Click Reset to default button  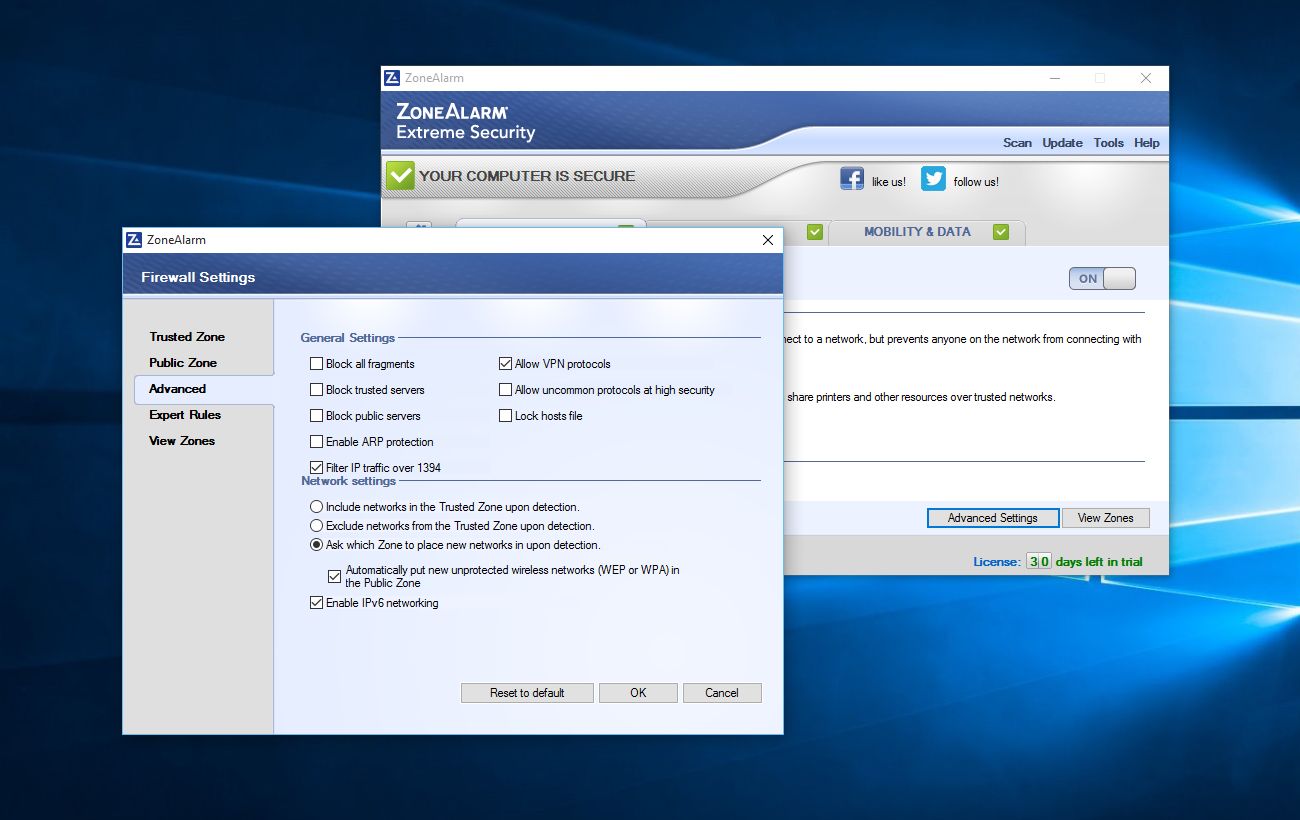pyautogui.click(x=527, y=693)
